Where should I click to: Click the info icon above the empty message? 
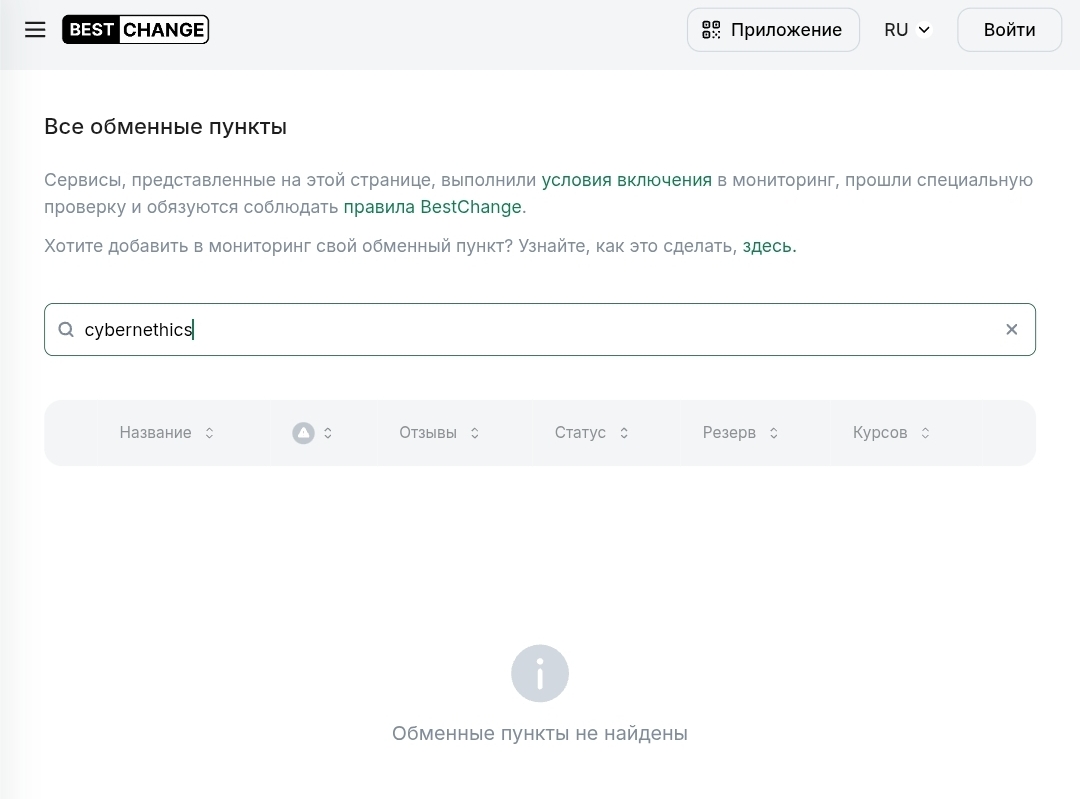point(539,673)
